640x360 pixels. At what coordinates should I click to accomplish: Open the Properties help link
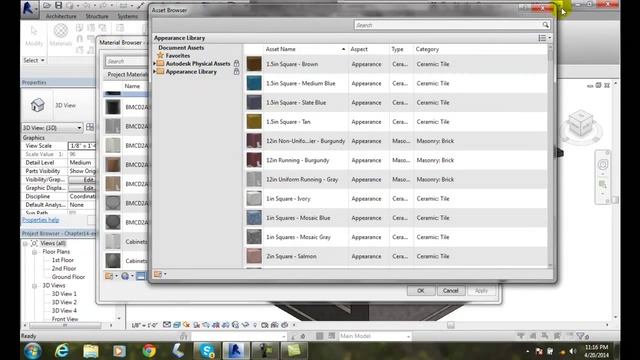40,220
